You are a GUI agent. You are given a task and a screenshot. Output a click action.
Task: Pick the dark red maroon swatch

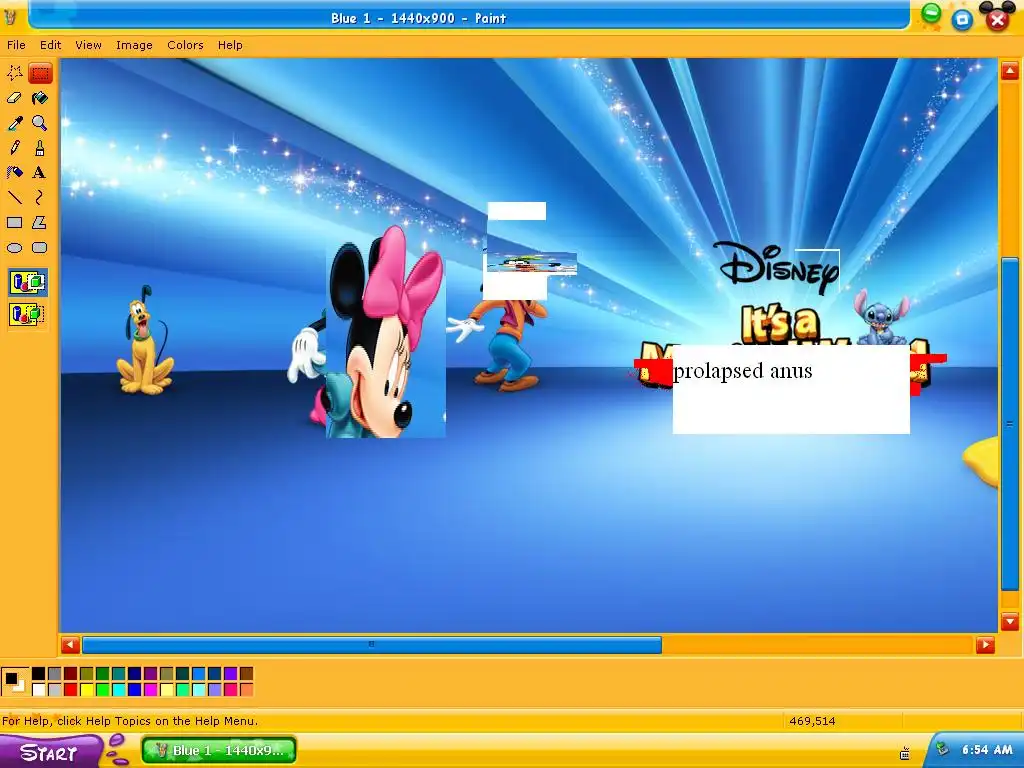(71, 674)
